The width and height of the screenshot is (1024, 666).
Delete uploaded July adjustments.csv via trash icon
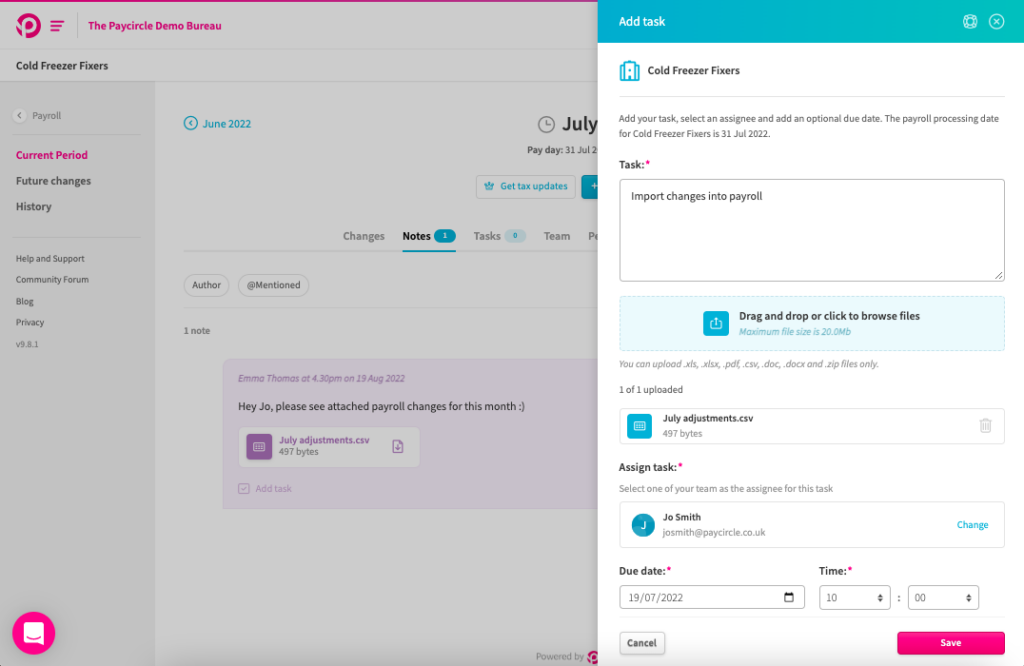984,425
